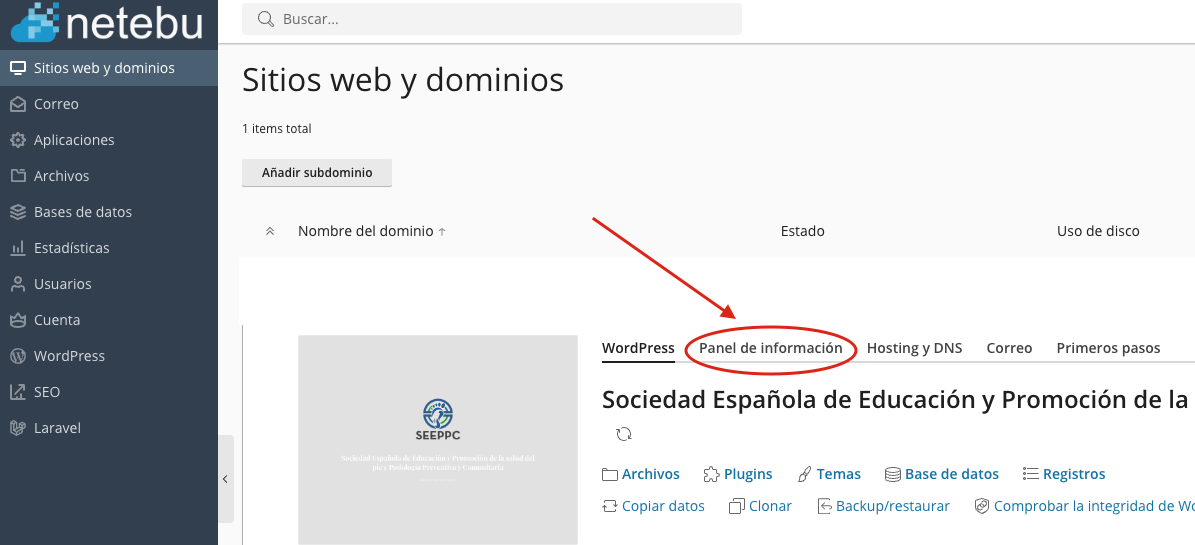The height and width of the screenshot is (545, 1195).
Task: Open WordPress text in the sidebar
Action: tap(69, 356)
